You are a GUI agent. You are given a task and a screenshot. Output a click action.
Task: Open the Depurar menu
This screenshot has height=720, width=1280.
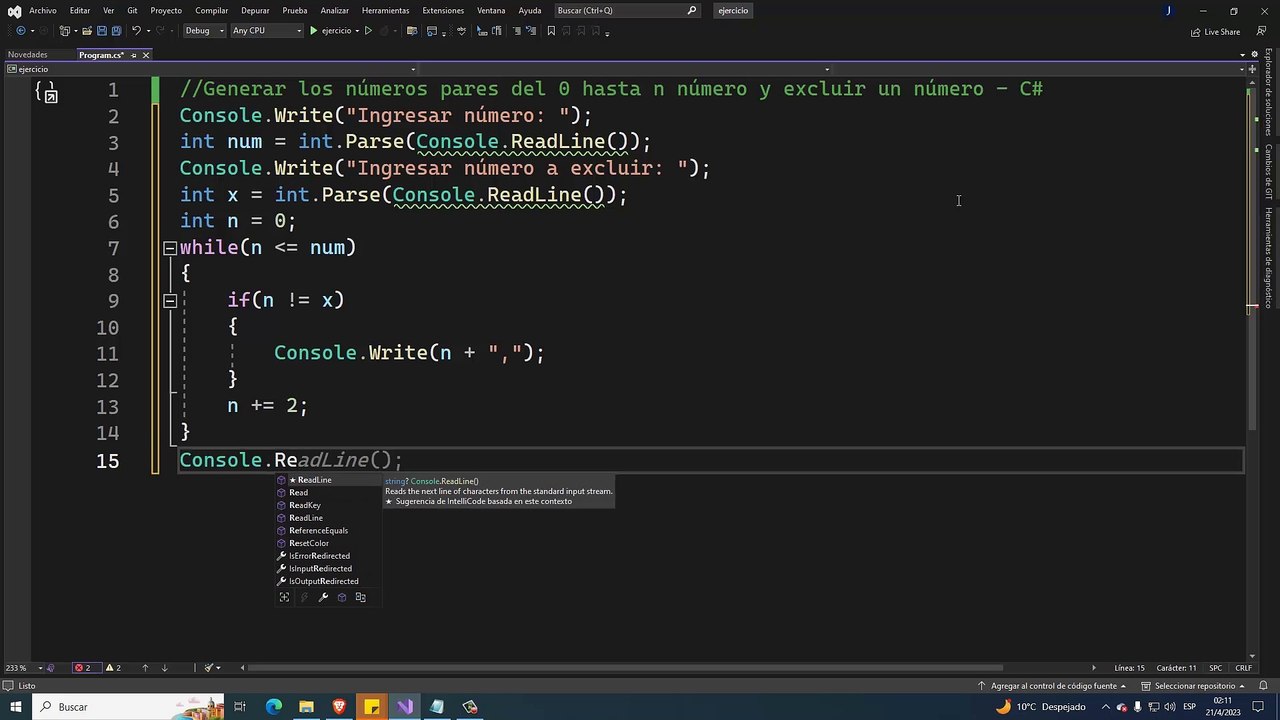(255, 10)
